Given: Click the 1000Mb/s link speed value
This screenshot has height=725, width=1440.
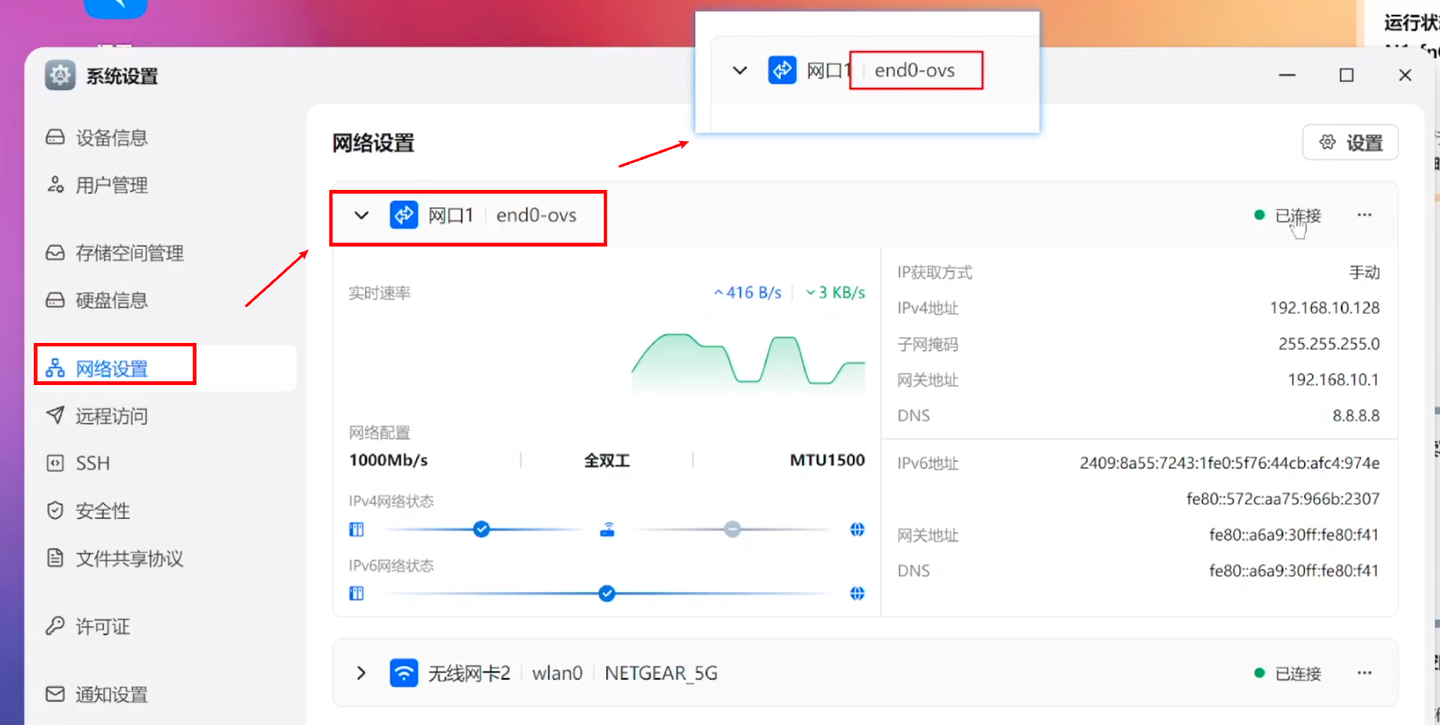Looking at the screenshot, I should click(388, 461).
